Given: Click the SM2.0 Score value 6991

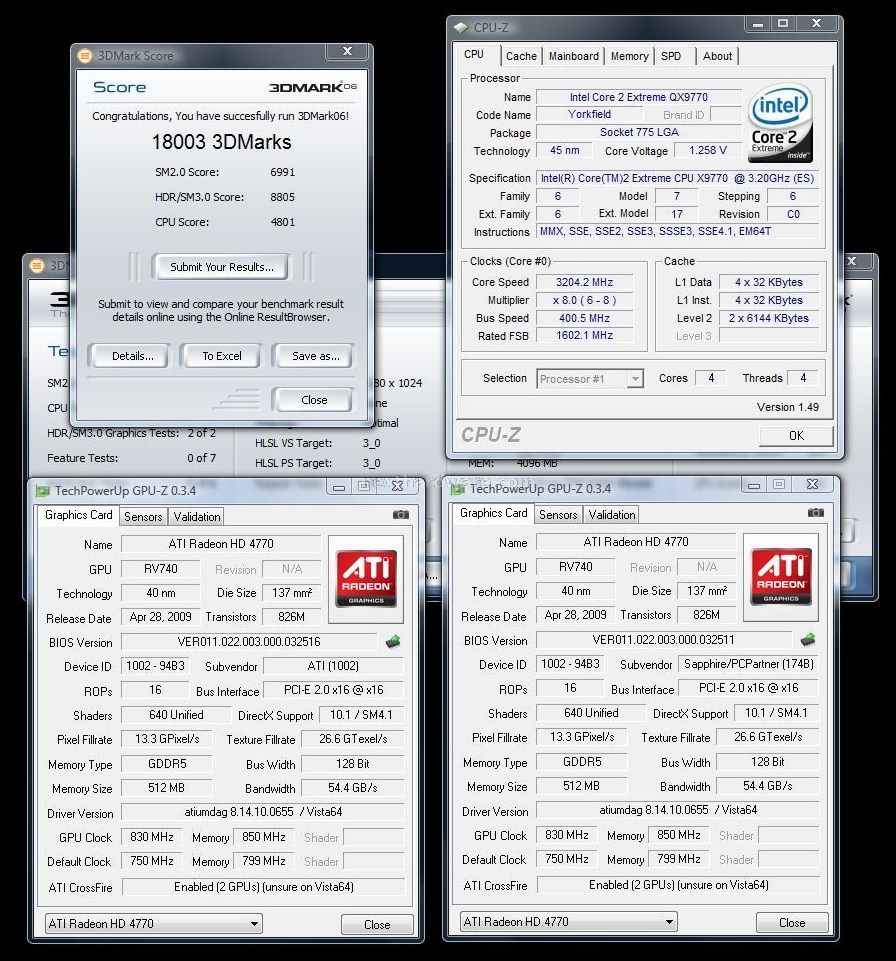Looking at the screenshot, I should tap(283, 172).
